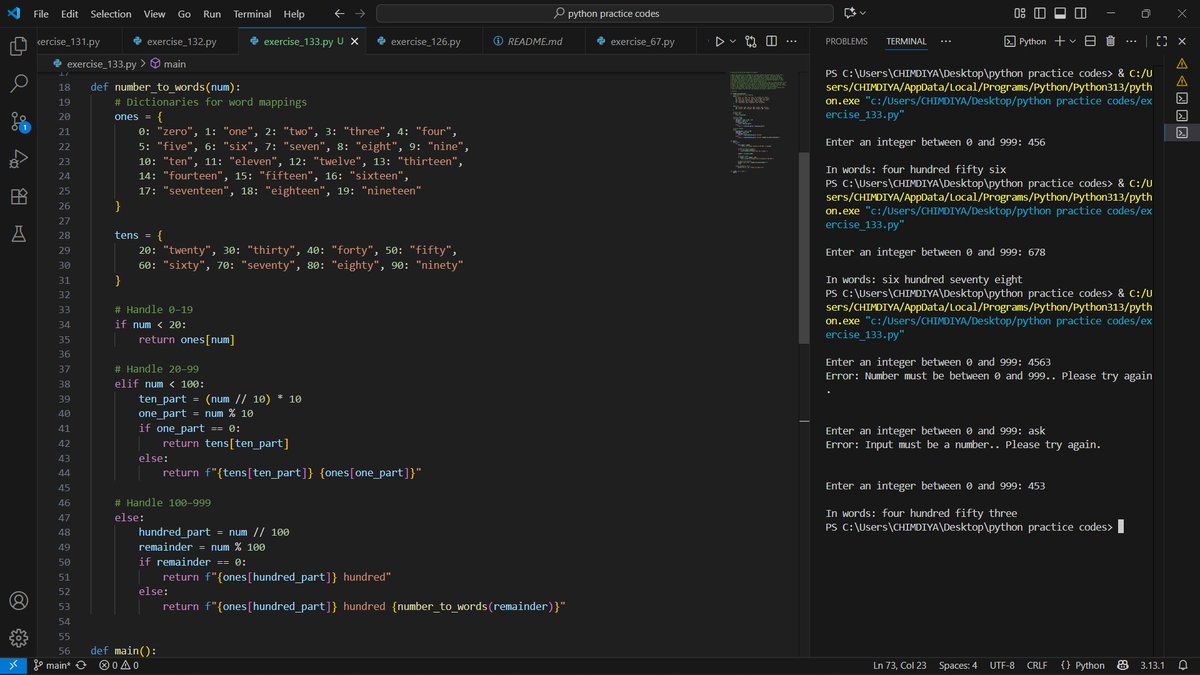Go back with the navigation arrow

339,14
